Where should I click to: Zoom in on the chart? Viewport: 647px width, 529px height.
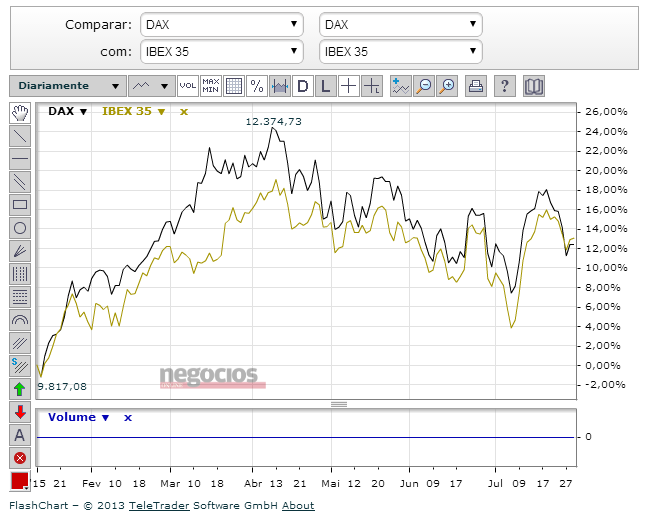(x=447, y=86)
